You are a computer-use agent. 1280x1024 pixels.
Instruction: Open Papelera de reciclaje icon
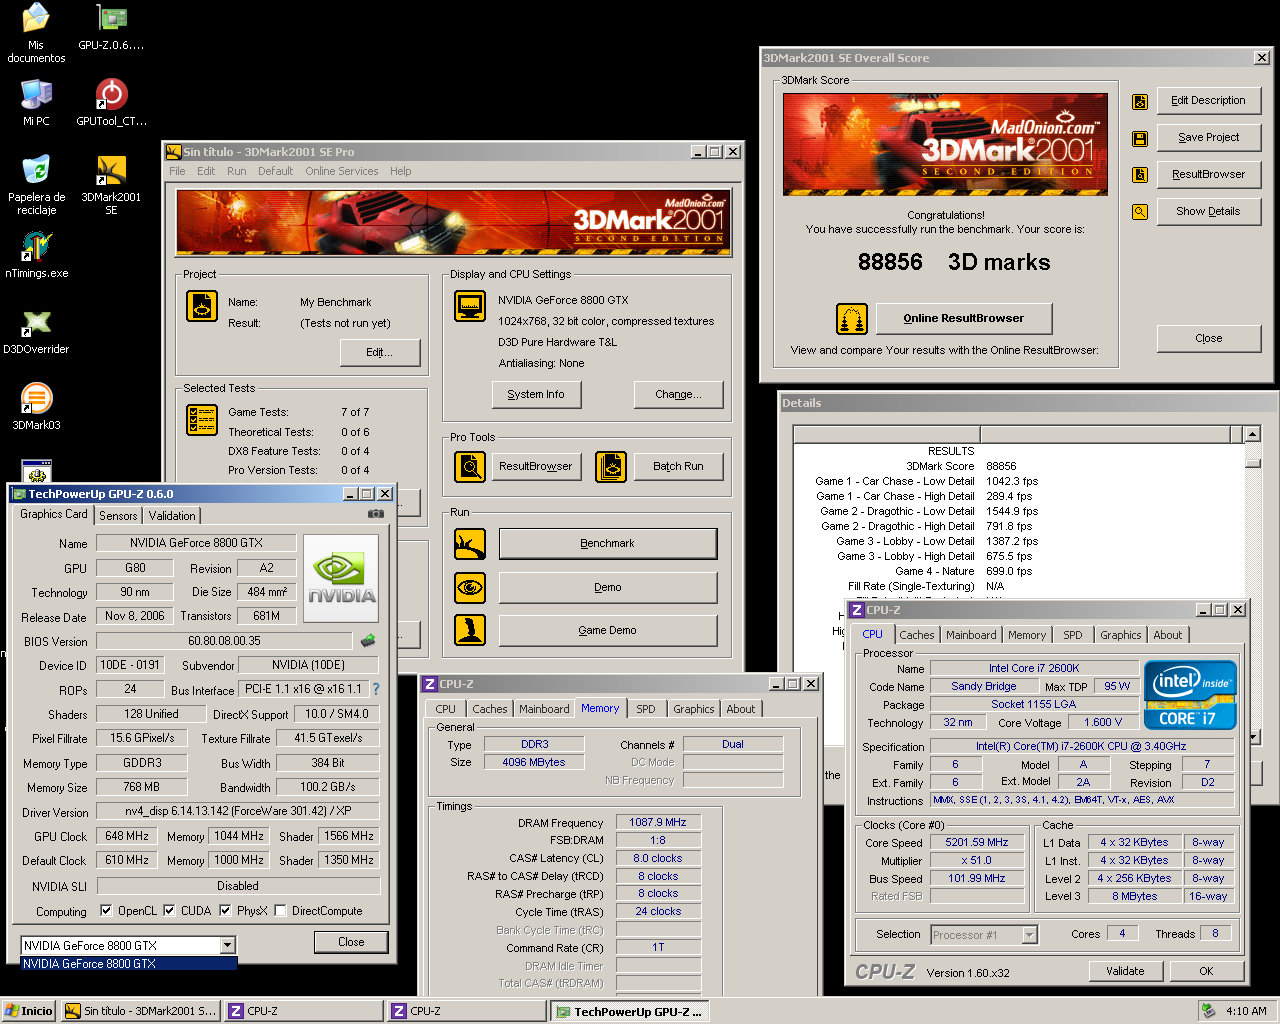(x=36, y=185)
